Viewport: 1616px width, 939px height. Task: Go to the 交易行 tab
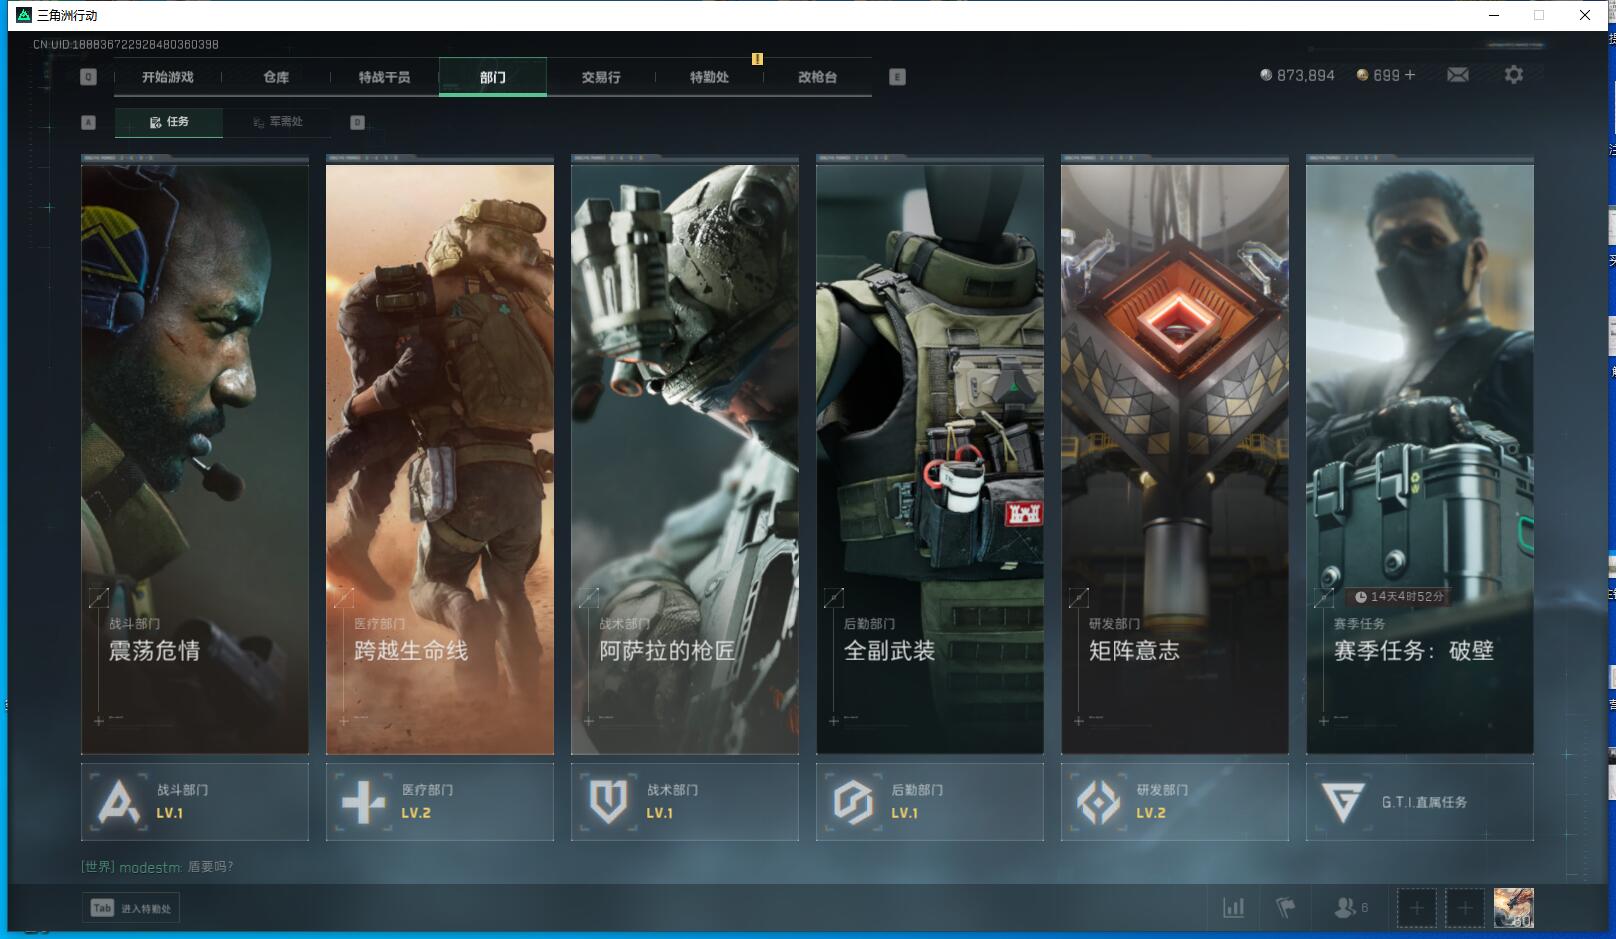click(x=601, y=77)
